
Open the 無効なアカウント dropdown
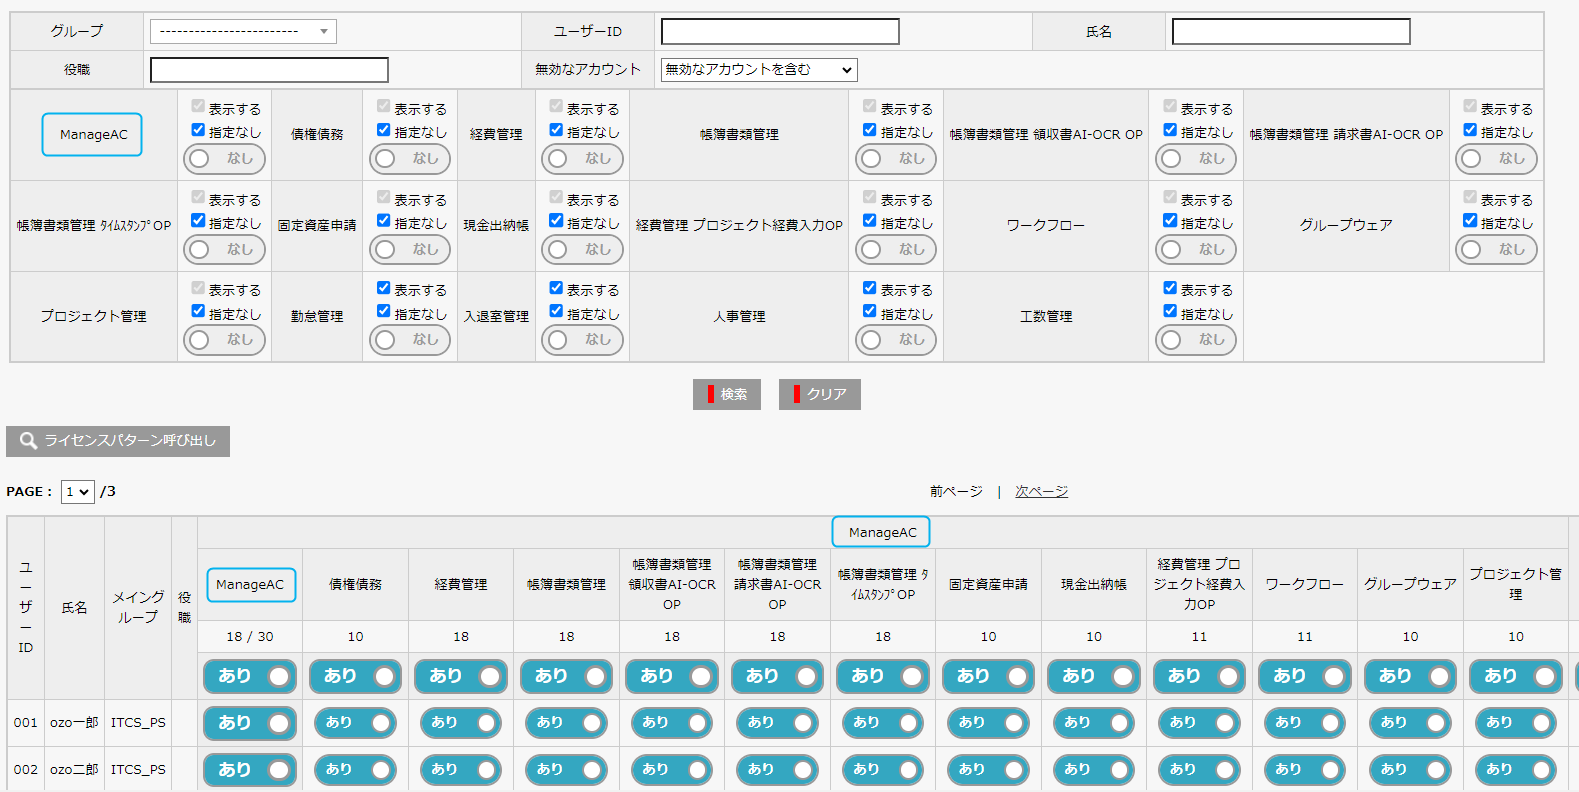tap(759, 69)
